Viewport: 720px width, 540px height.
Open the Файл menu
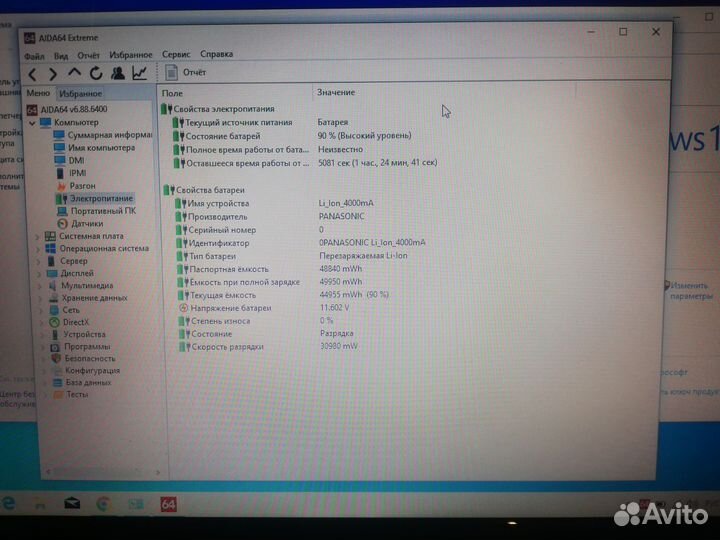tap(34, 56)
